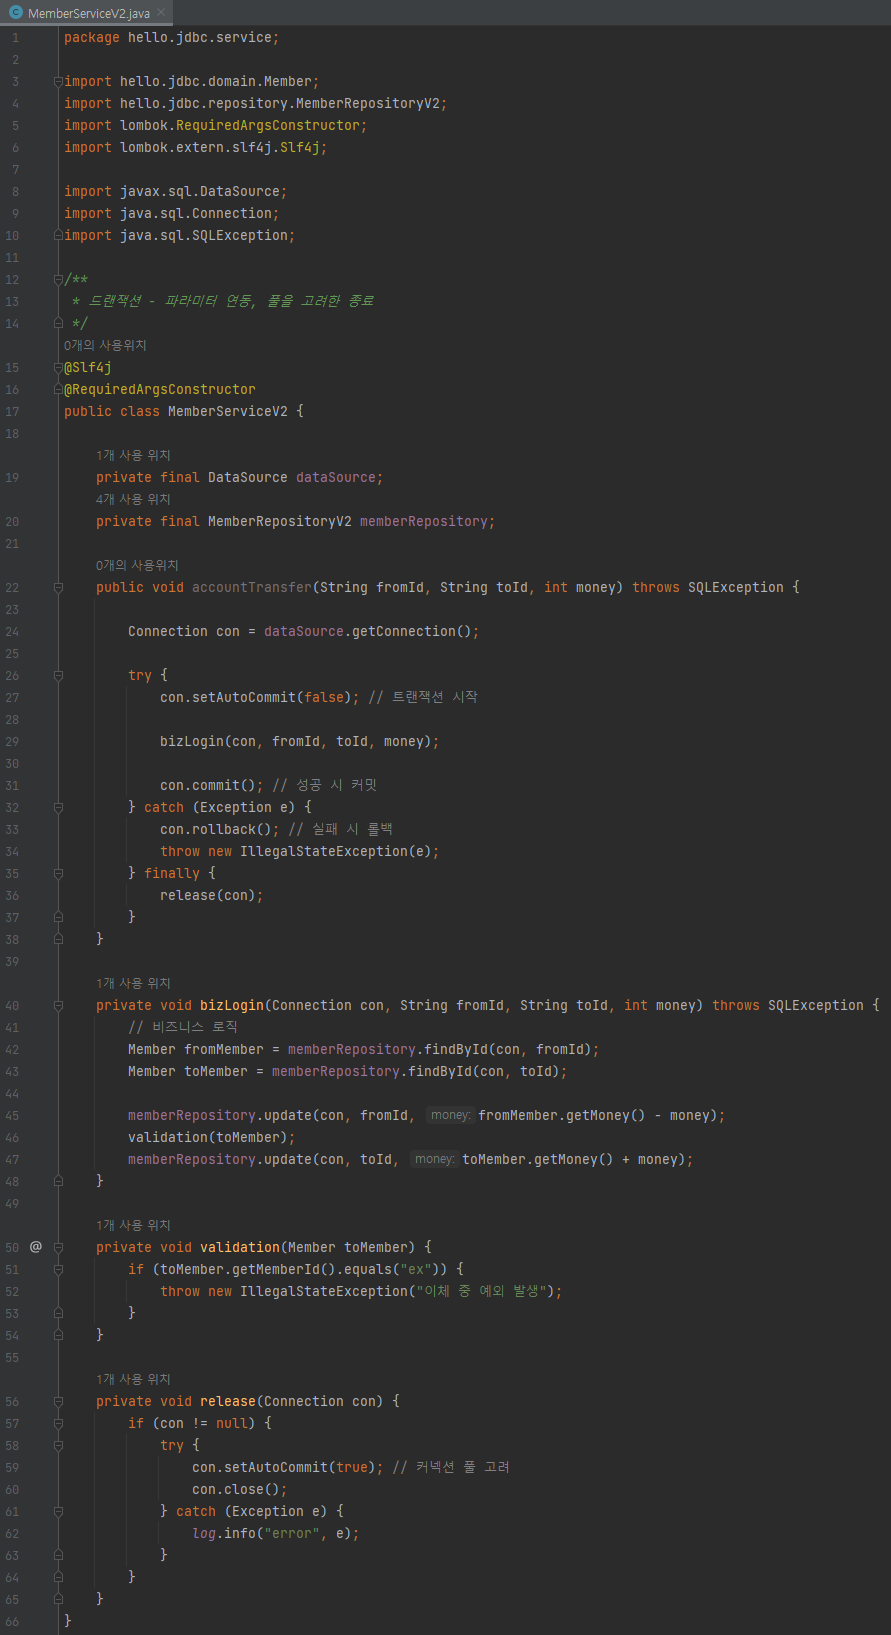891x1635 pixels.
Task: Collapse the bizLogin method at line 40
Action: (58, 1005)
